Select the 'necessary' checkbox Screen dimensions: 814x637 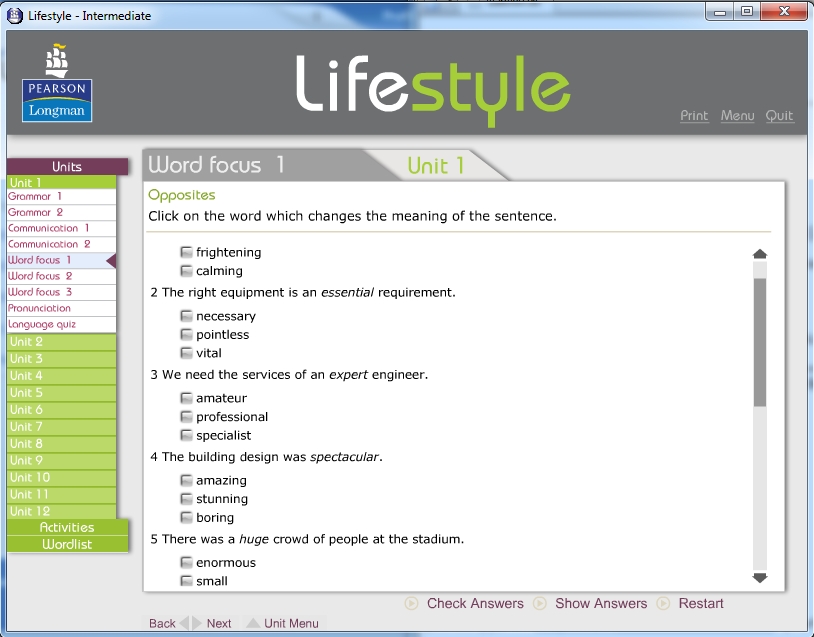pos(186,316)
